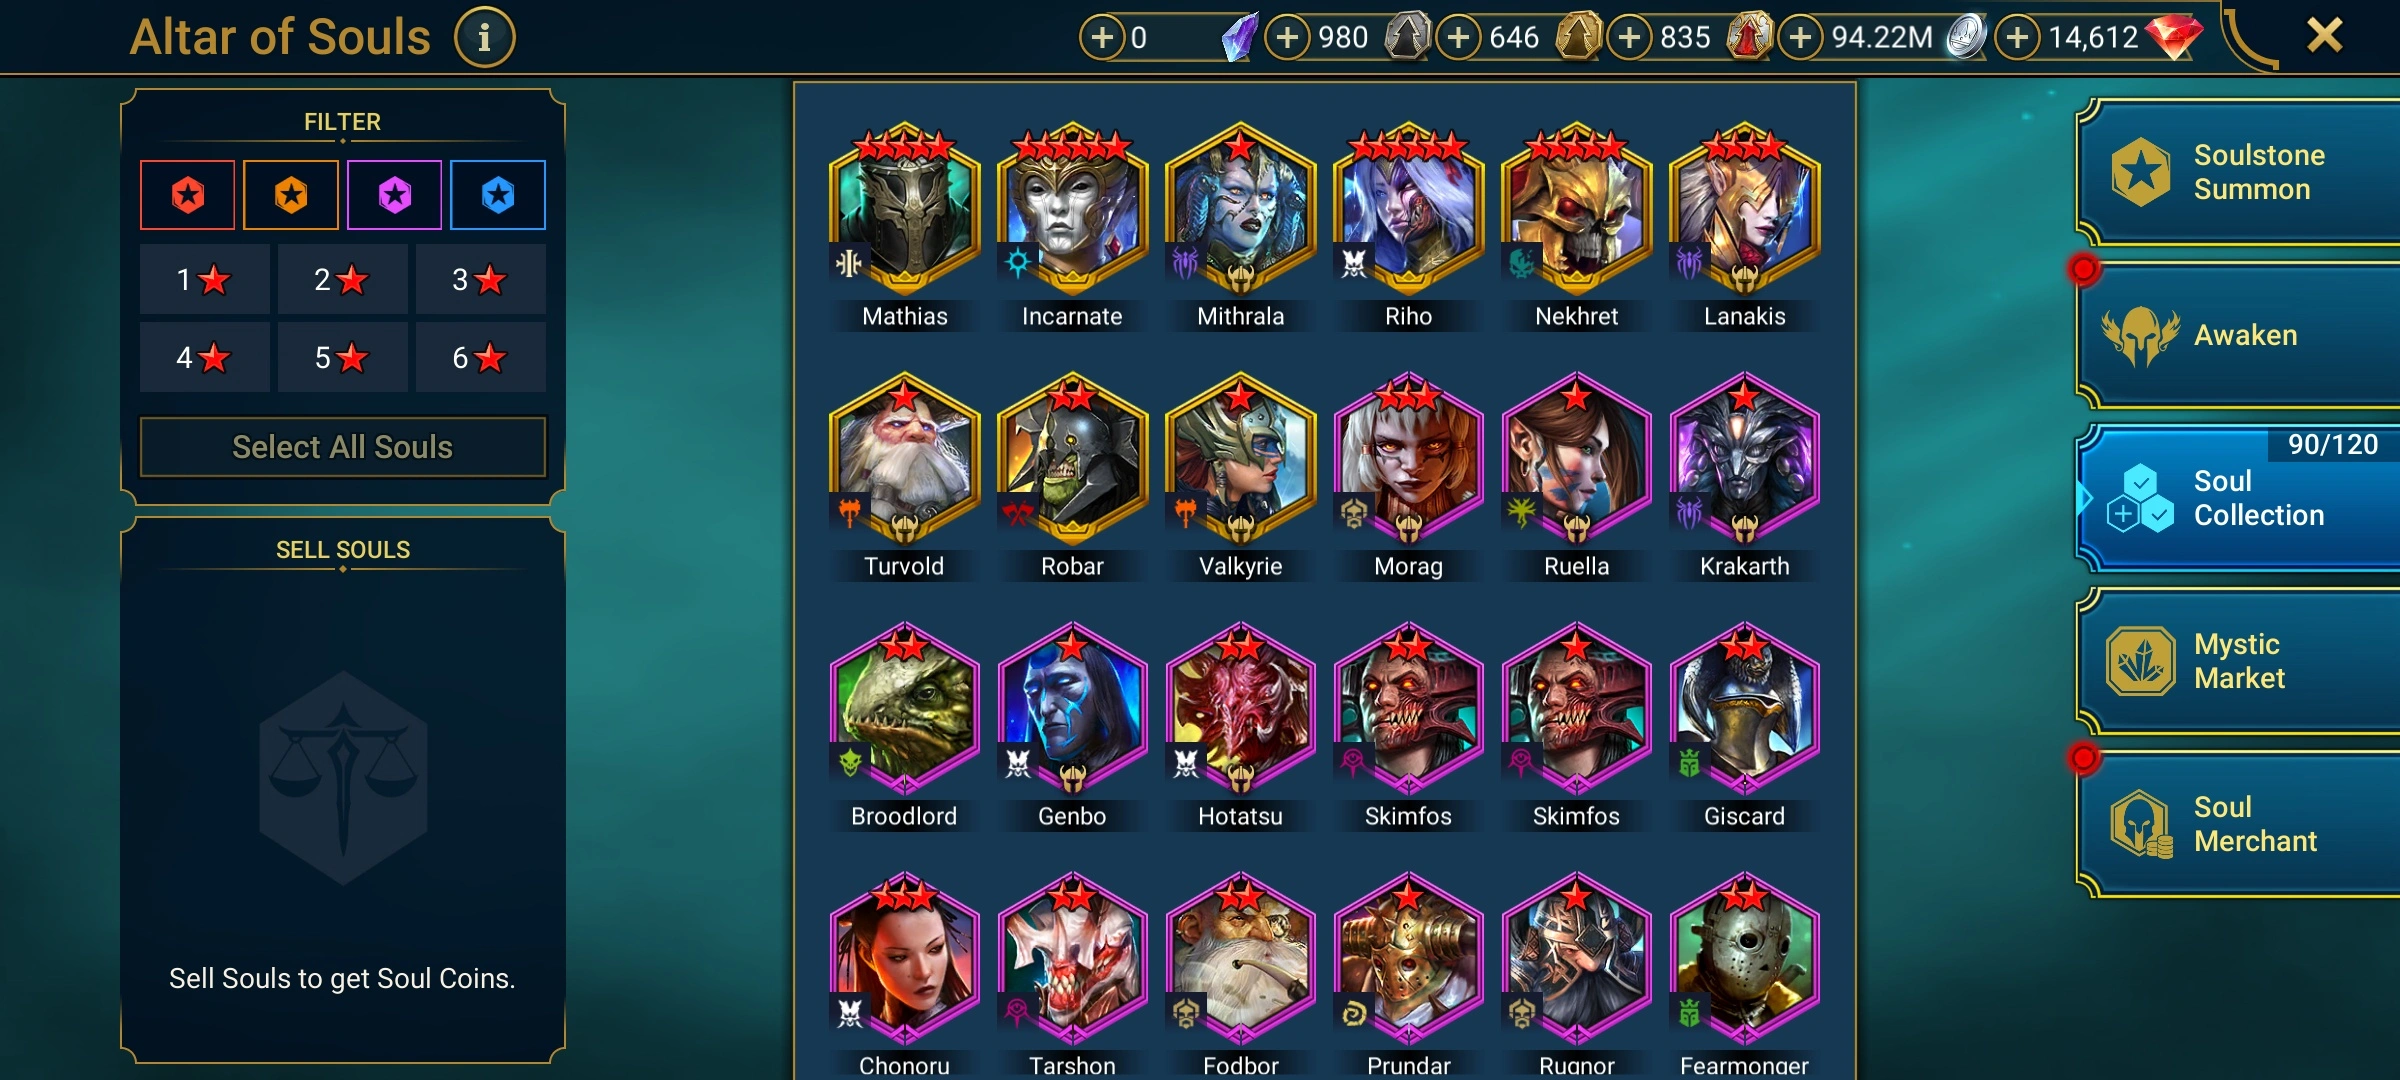Toggle the blue rare rarity filter
Viewport: 2400px width, 1080px height.
point(498,195)
